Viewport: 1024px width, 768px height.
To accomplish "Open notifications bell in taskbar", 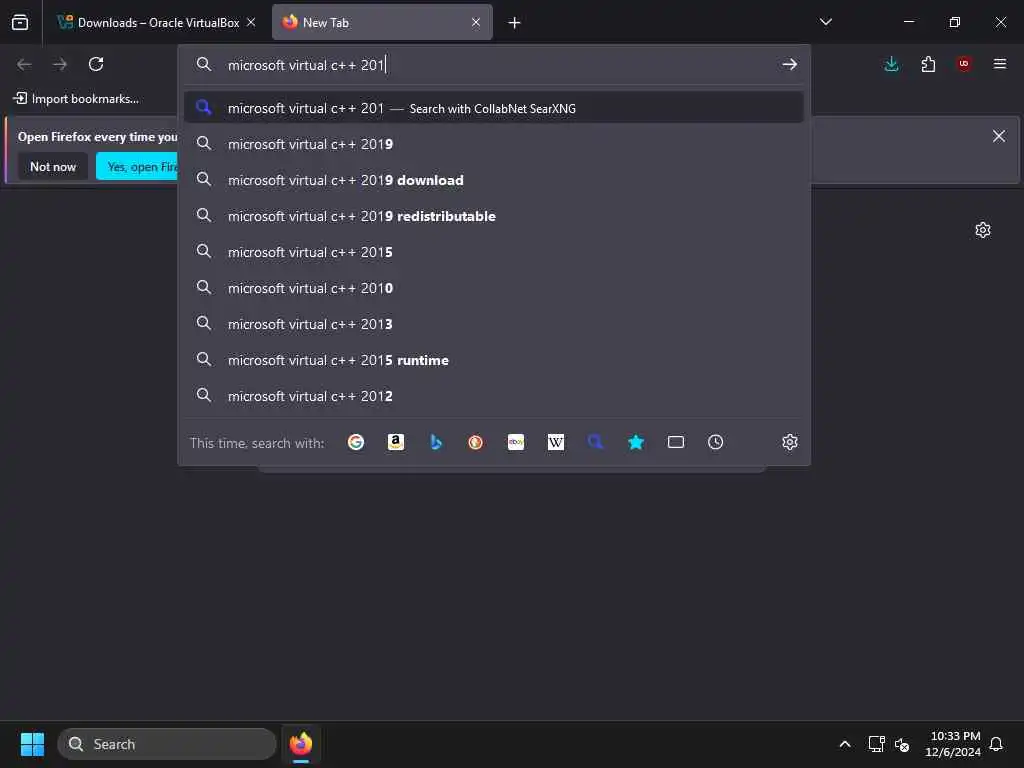I will pos(997,744).
